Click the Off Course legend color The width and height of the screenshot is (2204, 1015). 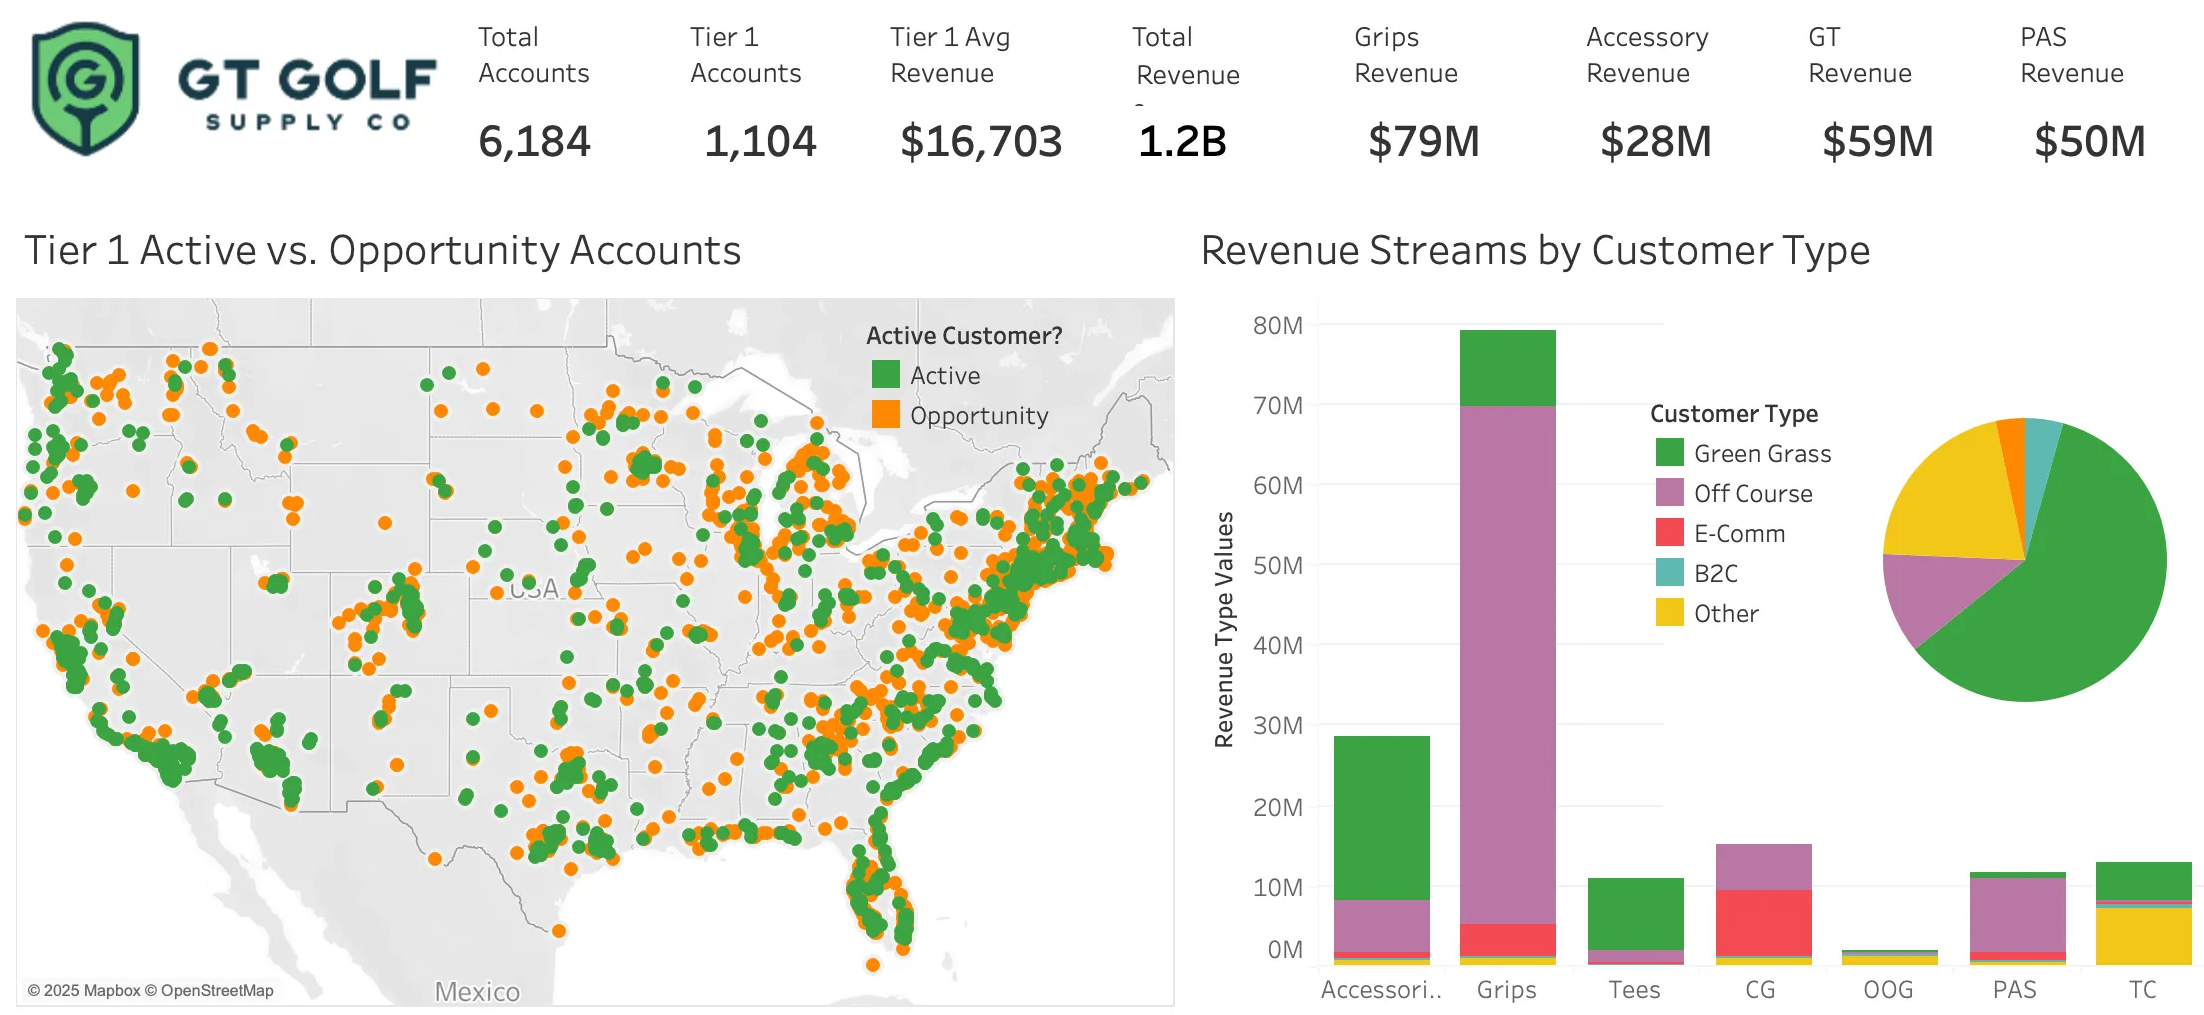pyautogui.click(x=1669, y=493)
